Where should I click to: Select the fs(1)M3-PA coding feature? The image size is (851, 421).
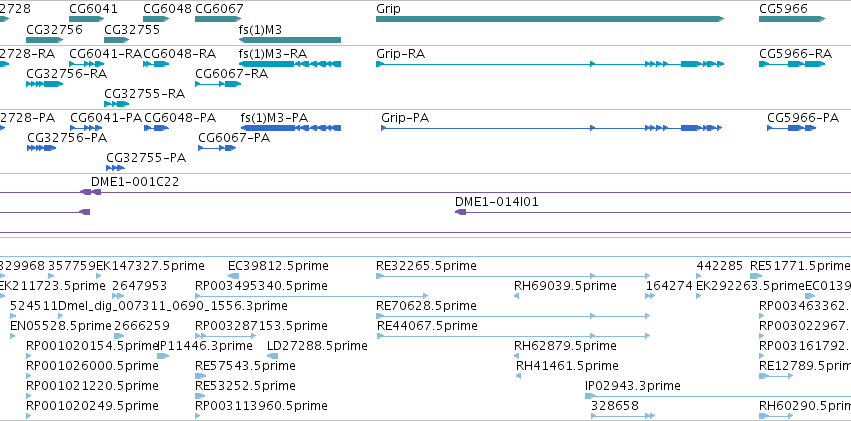click(291, 128)
